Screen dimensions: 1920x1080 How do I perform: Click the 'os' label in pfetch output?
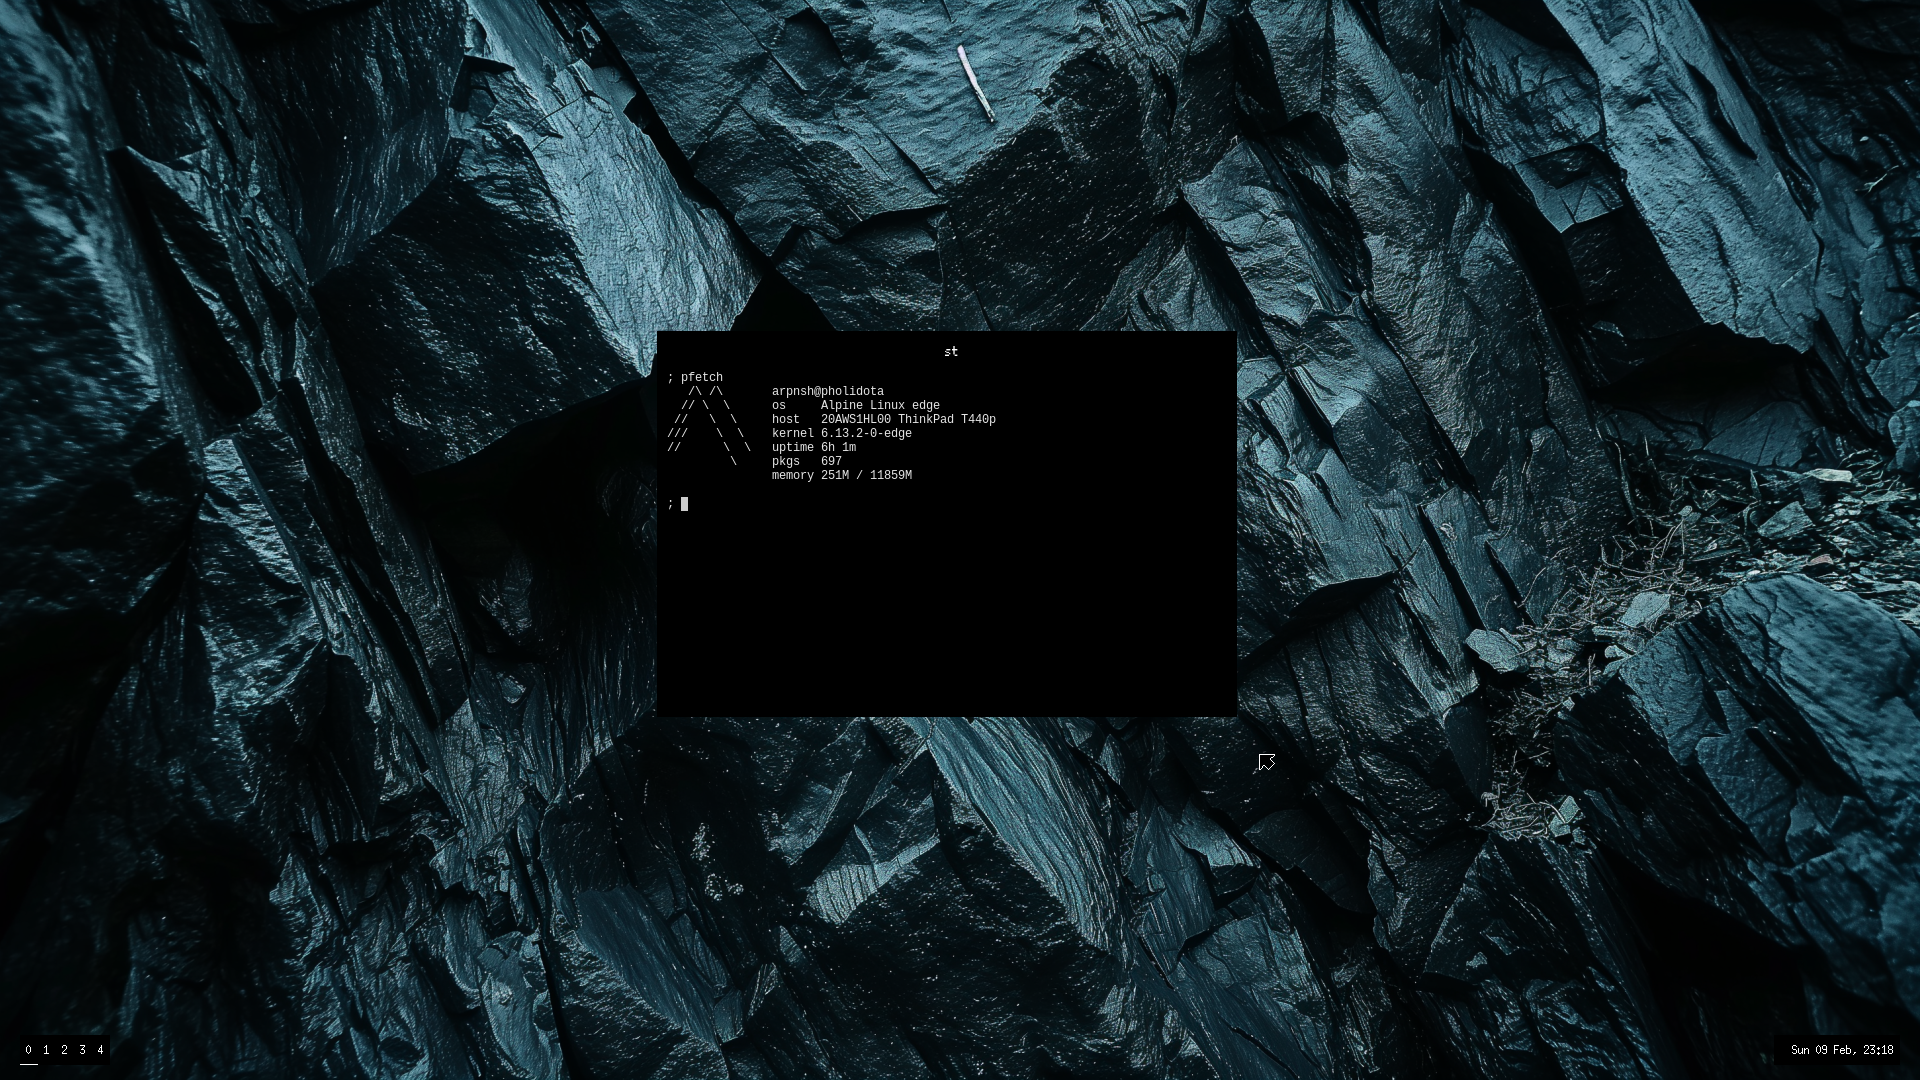pos(779,405)
